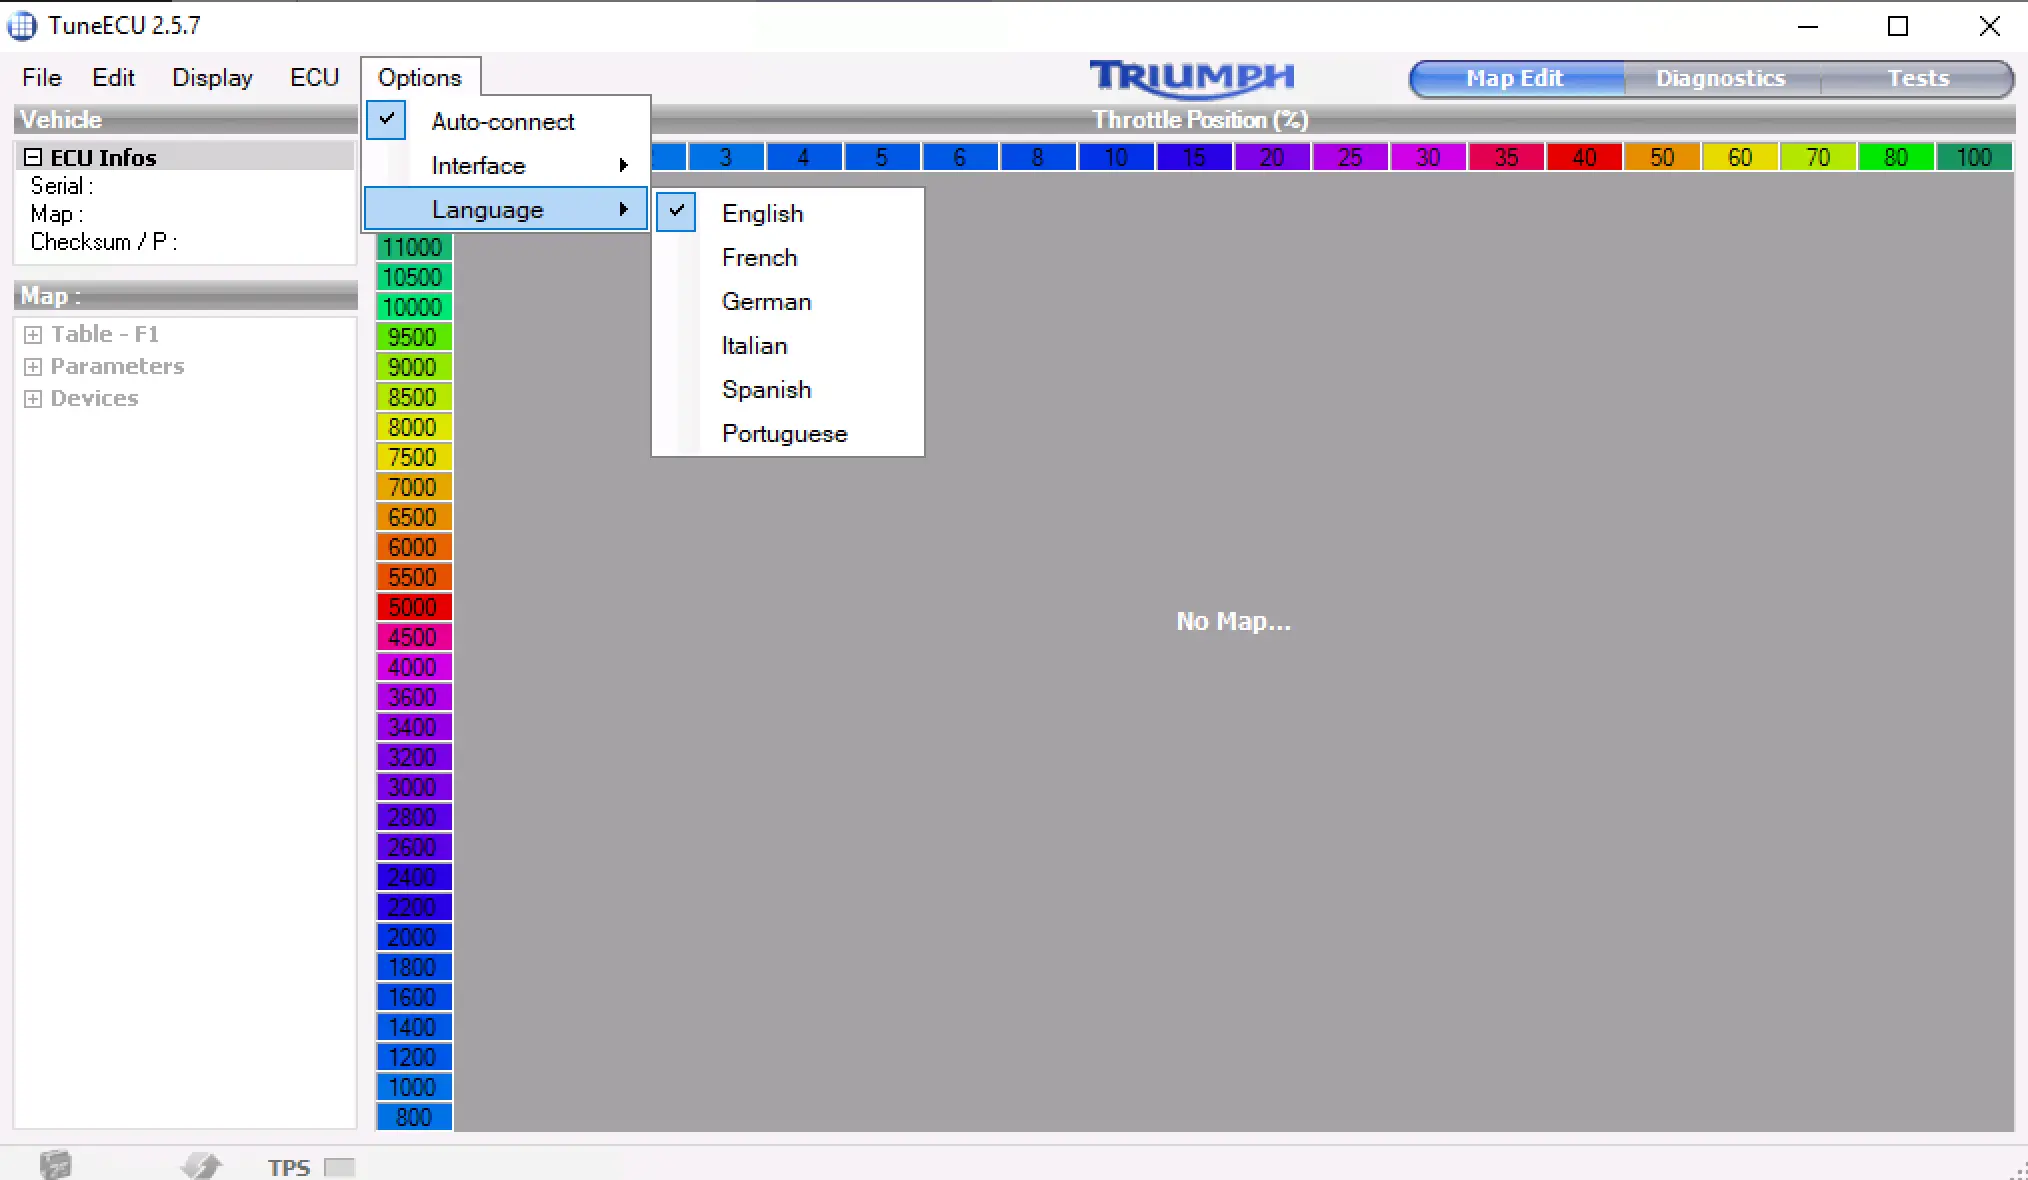Uncheck English in the Language submenu
The height and width of the screenshot is (1180, 2028).
[677, 212]
